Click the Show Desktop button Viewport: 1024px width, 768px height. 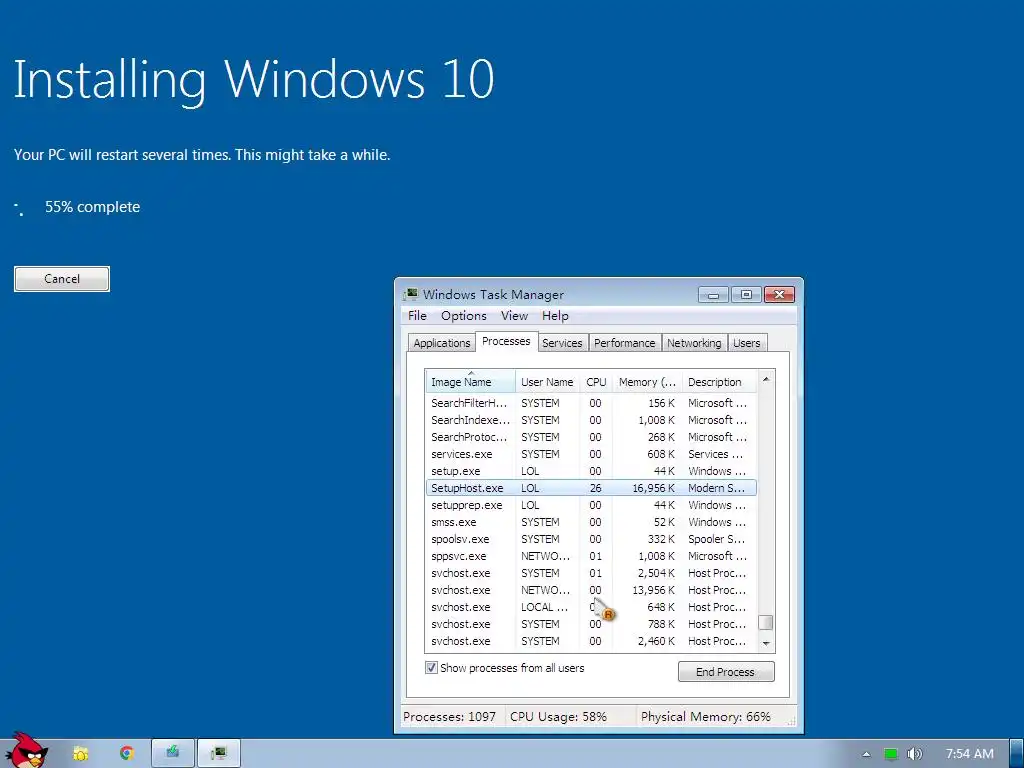(1017, 754)
